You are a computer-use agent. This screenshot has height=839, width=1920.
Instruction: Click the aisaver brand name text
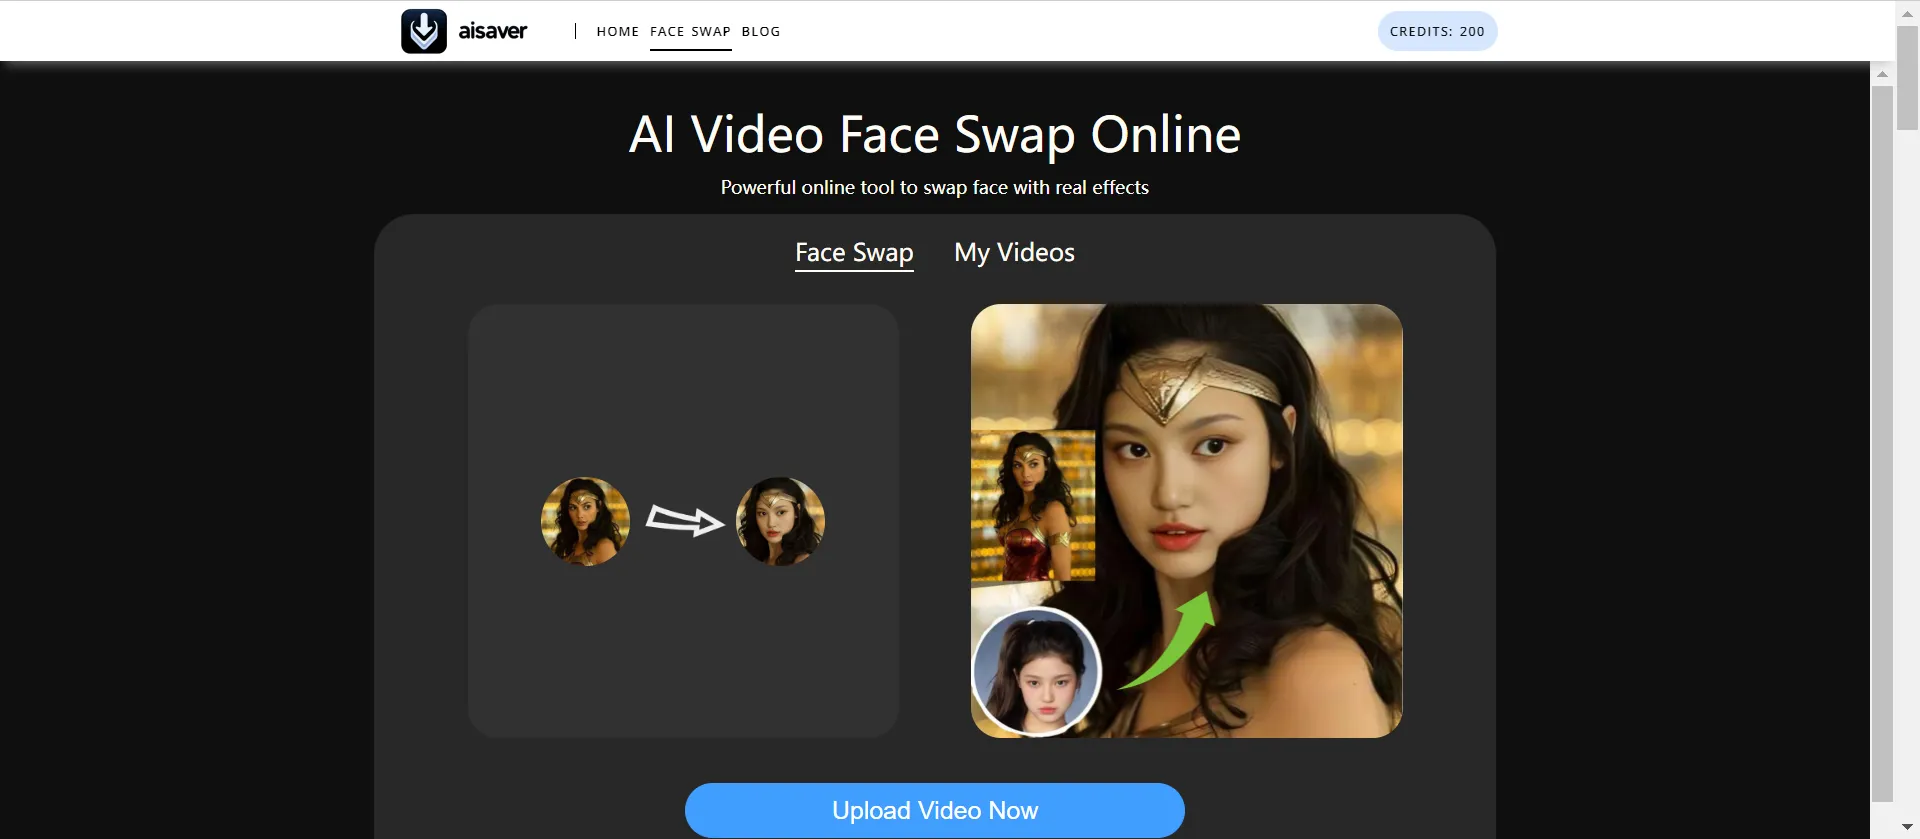click(x=493, y=31)
